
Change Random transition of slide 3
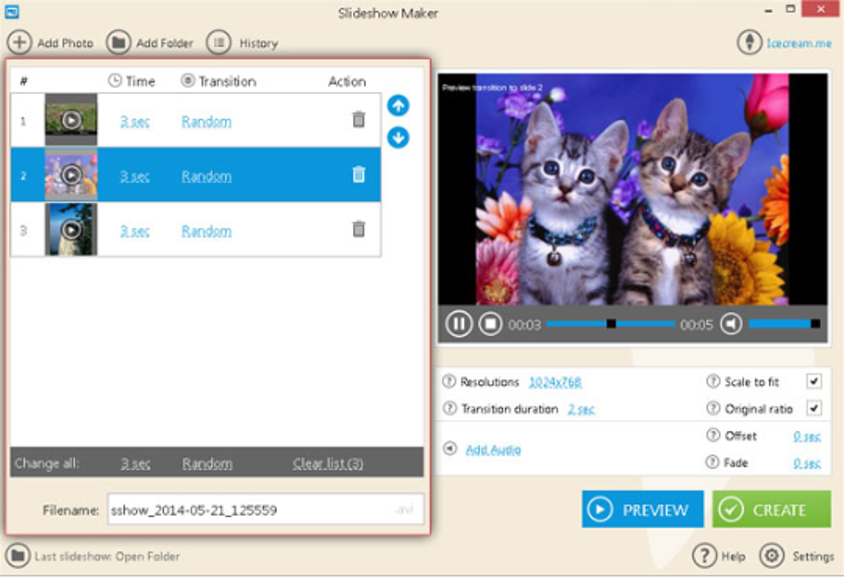click(207, 231)
